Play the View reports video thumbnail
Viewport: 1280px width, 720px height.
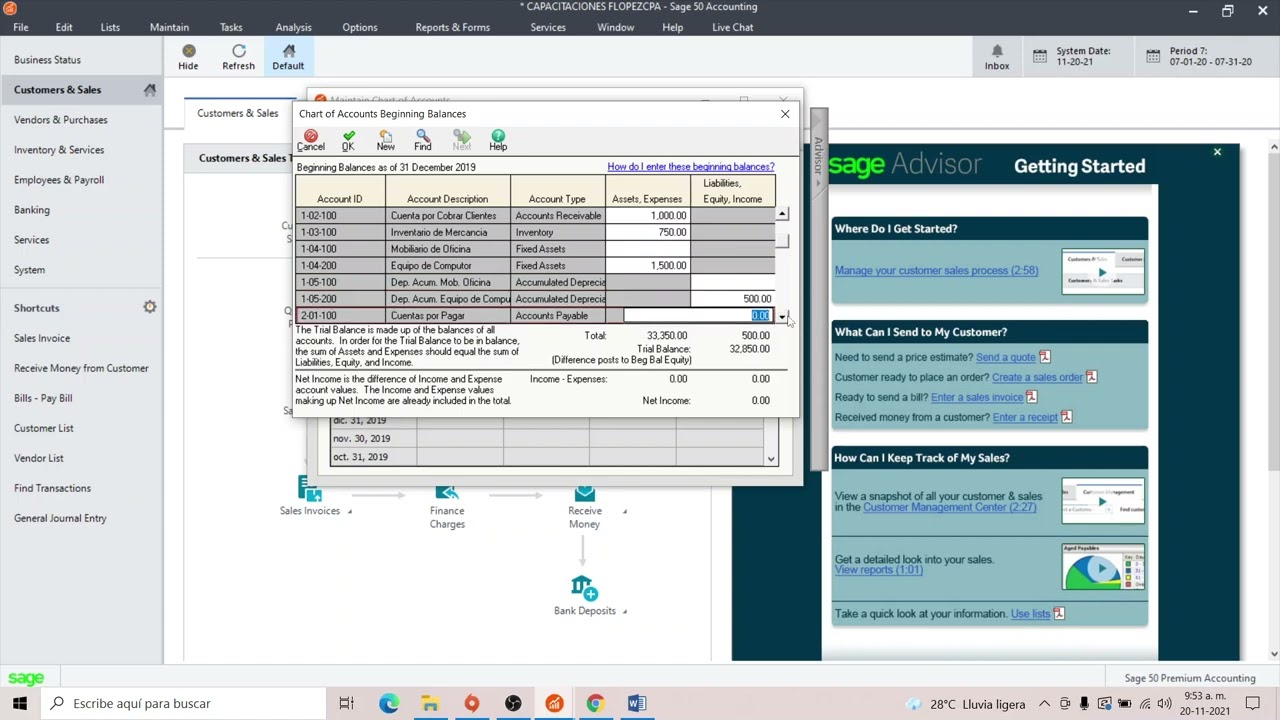[1103, 567]
